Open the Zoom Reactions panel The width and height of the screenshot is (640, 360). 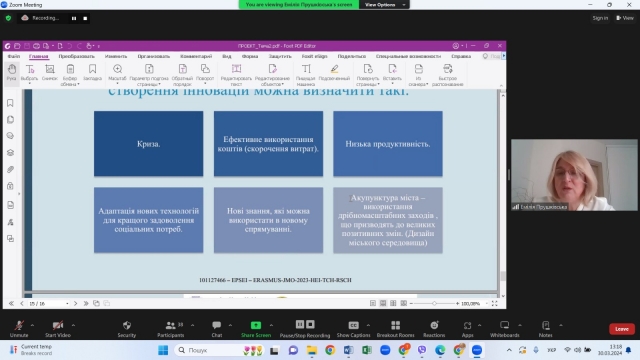[434, 329]
